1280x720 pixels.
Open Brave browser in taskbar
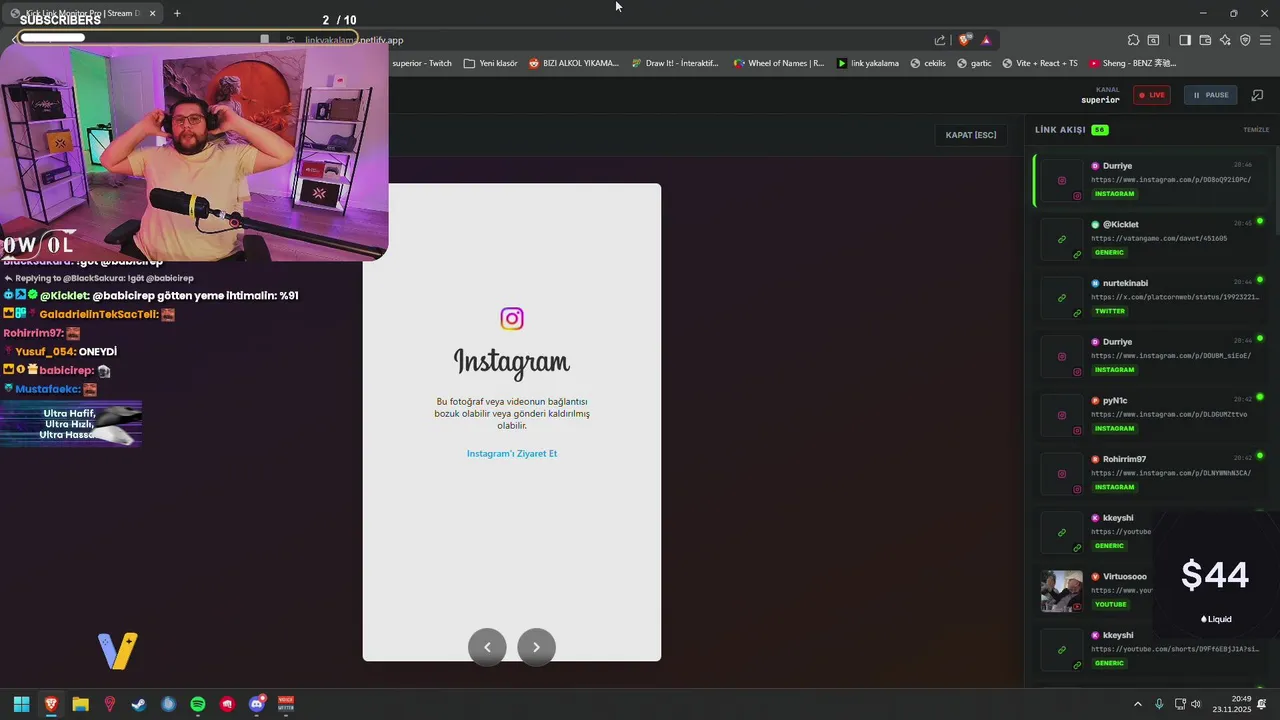(x=51, y=704)
